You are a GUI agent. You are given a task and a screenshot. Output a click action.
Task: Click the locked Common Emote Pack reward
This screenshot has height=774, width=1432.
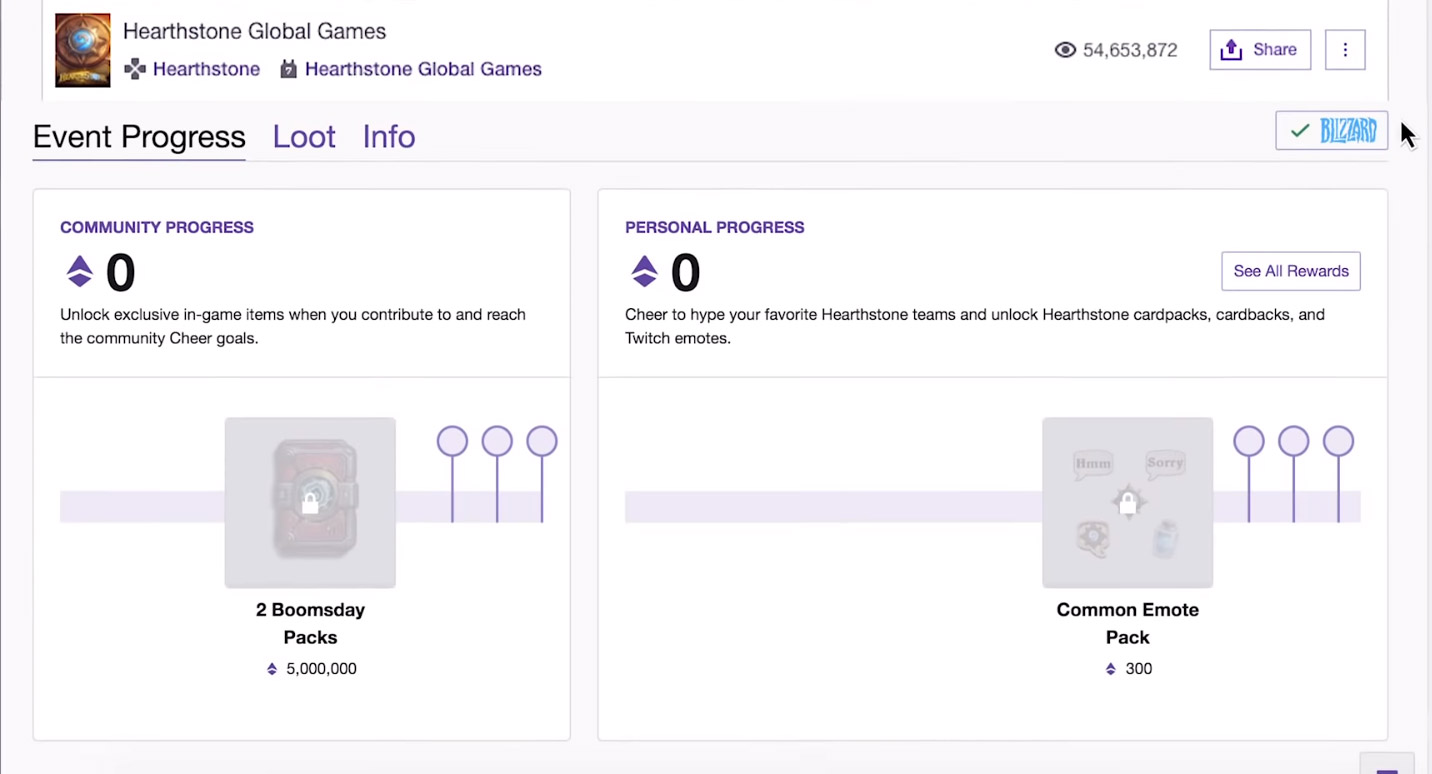(x=1127, y=502)
